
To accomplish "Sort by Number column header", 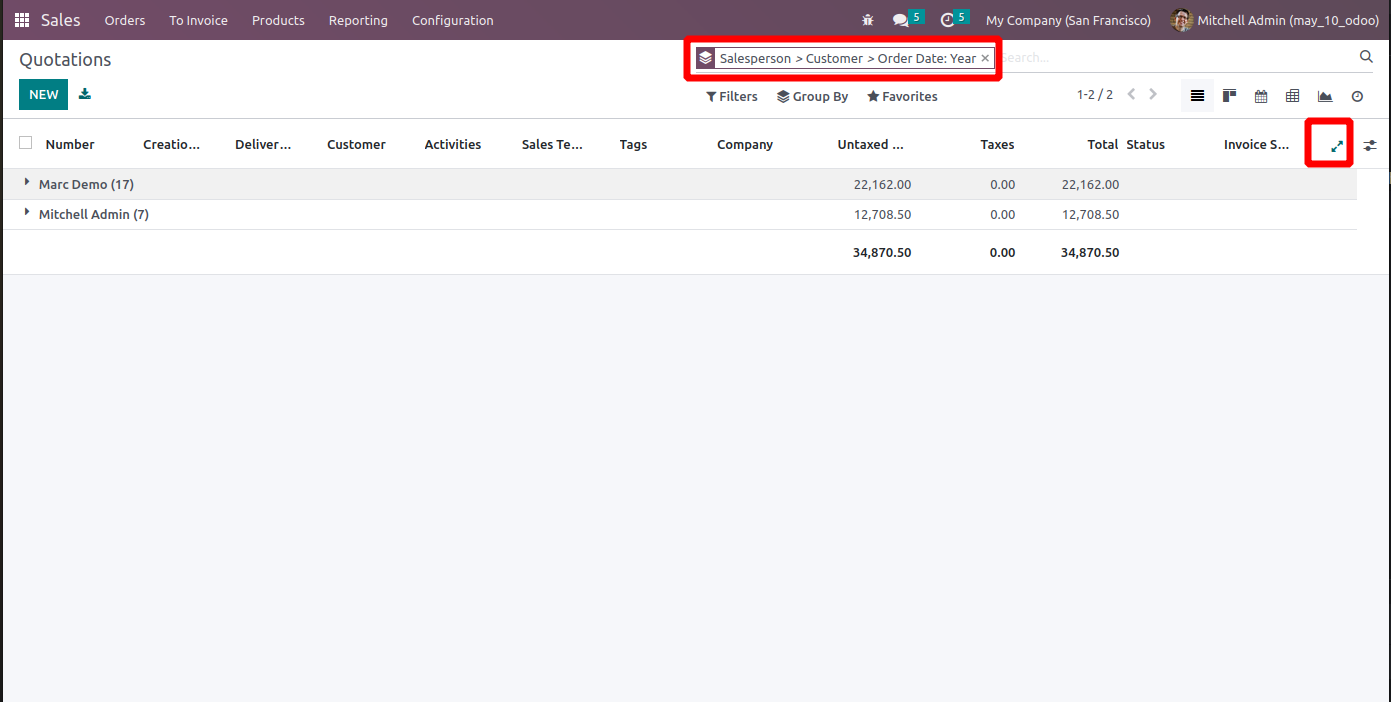I will click(x=70, y=144).
